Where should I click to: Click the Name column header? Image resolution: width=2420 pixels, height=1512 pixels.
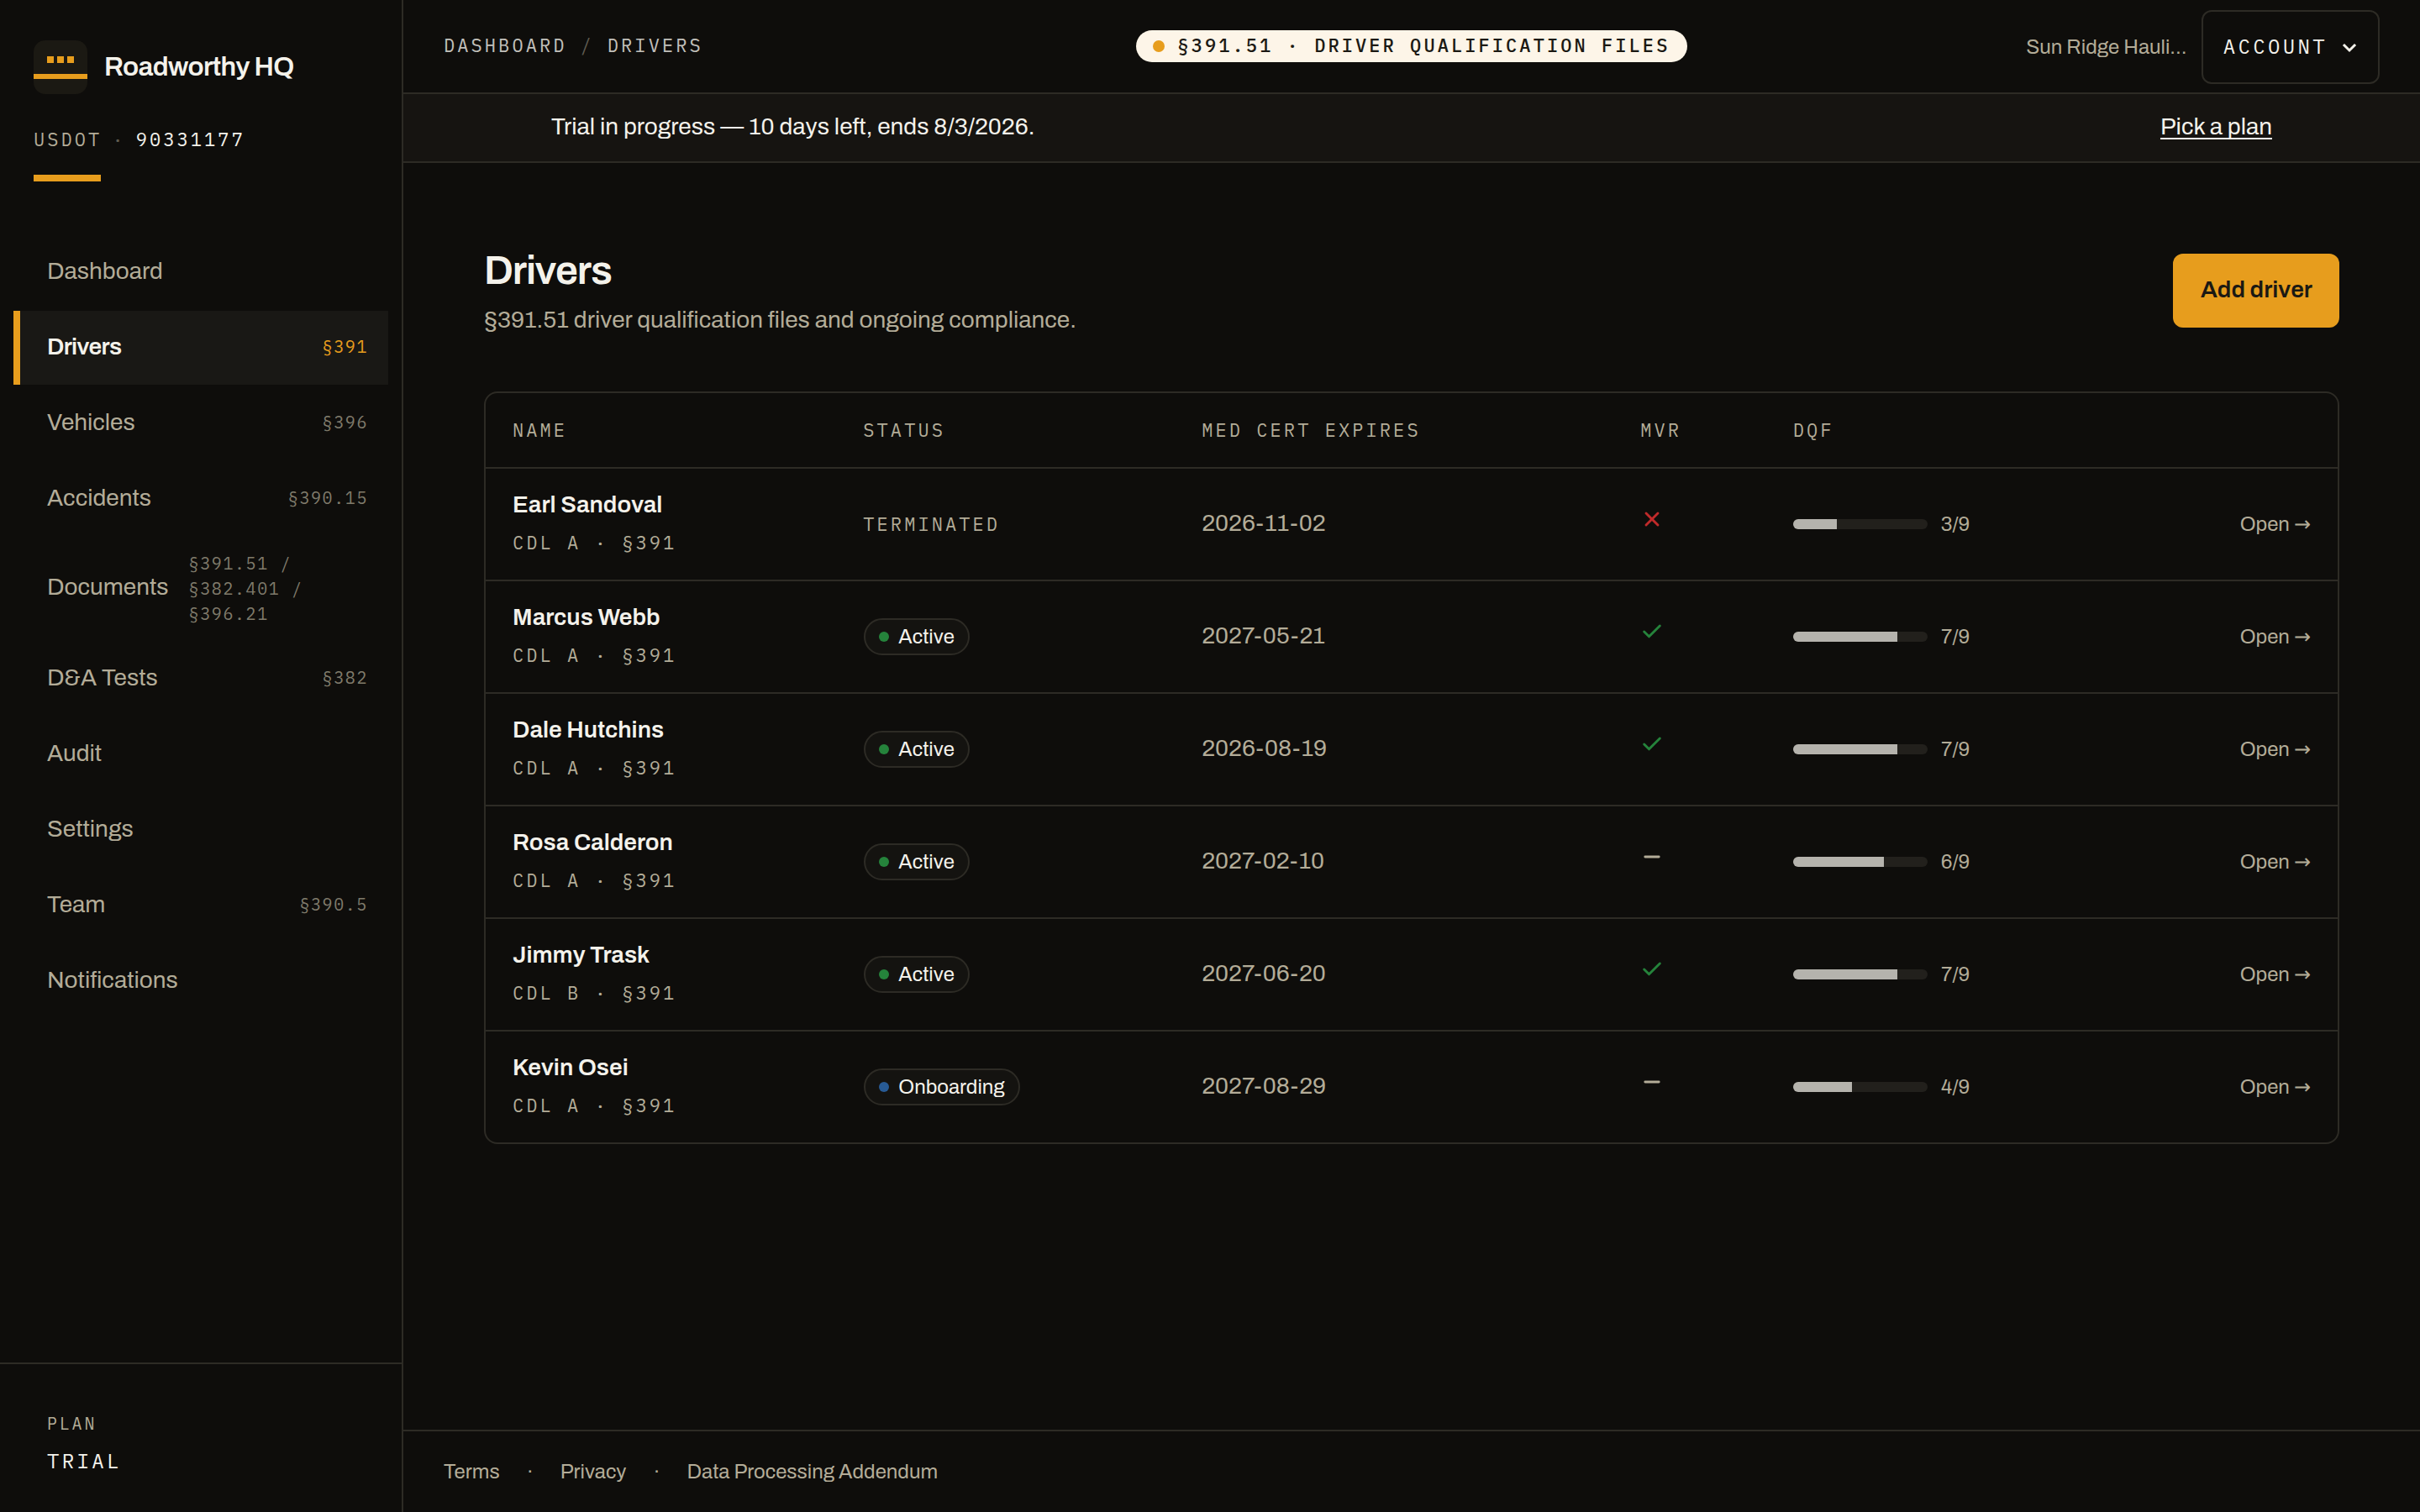pos(539,430)
